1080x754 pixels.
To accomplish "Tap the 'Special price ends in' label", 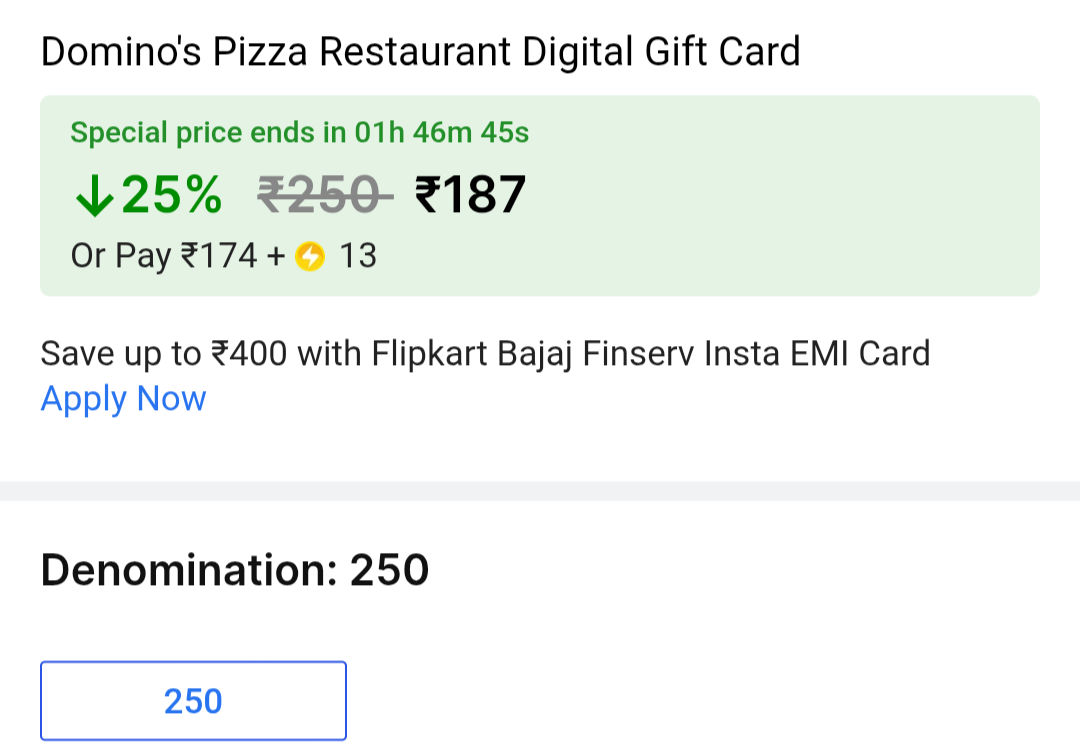I will pyautogui.click(x=204, y=132).
